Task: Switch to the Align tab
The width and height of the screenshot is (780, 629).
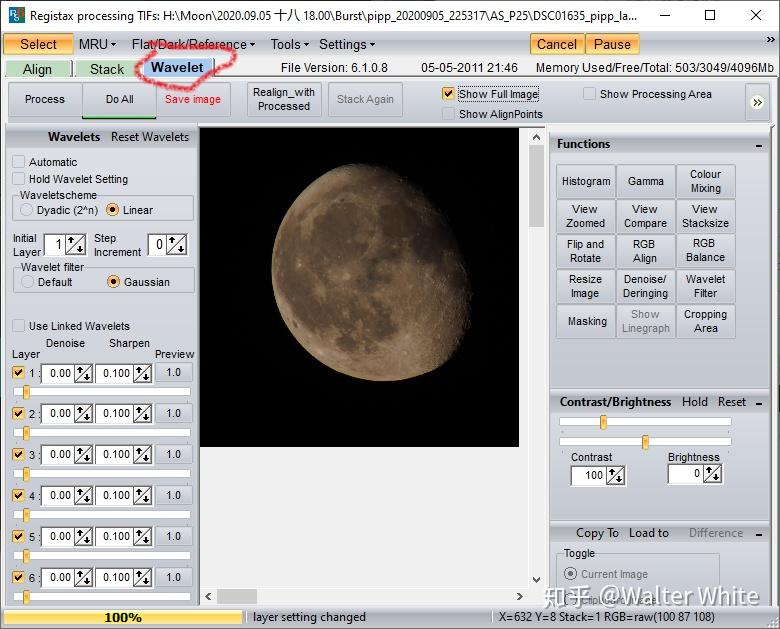Action: (38, 69)
